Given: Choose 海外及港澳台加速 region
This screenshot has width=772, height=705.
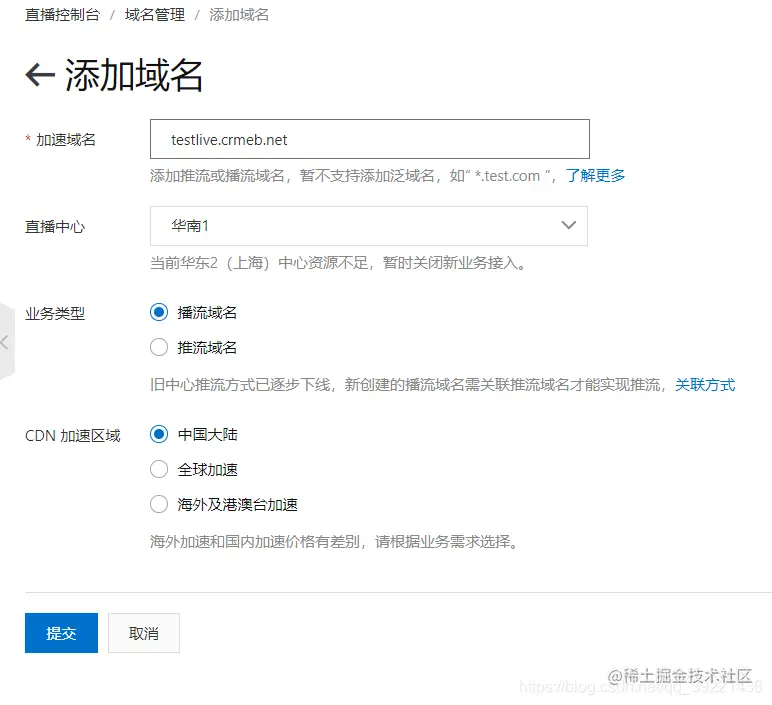Looking at the screenshot, I should pyautogui.click(x=159, y=504).
